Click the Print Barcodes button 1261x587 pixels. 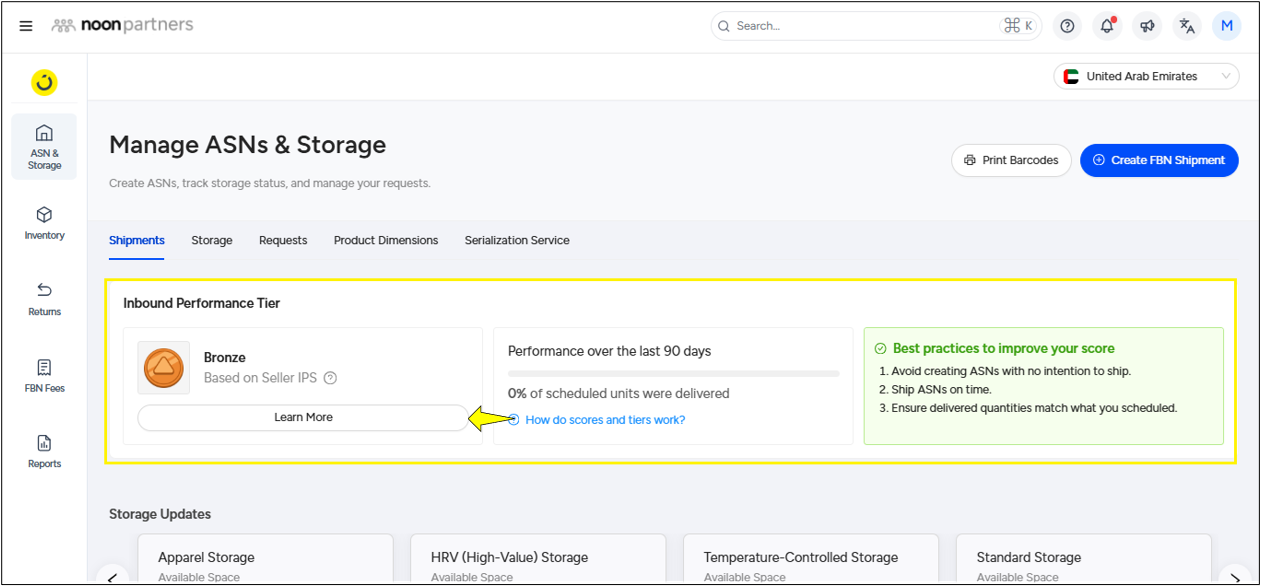tap(1011, 160)
